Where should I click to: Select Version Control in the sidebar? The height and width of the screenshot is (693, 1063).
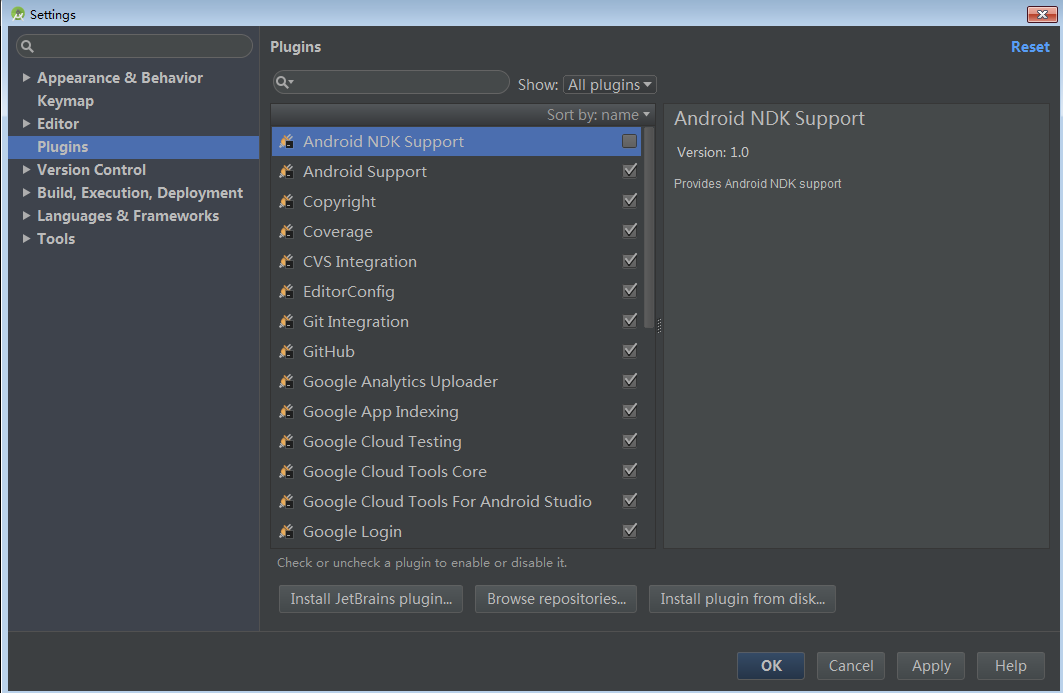tap(92, 169)
